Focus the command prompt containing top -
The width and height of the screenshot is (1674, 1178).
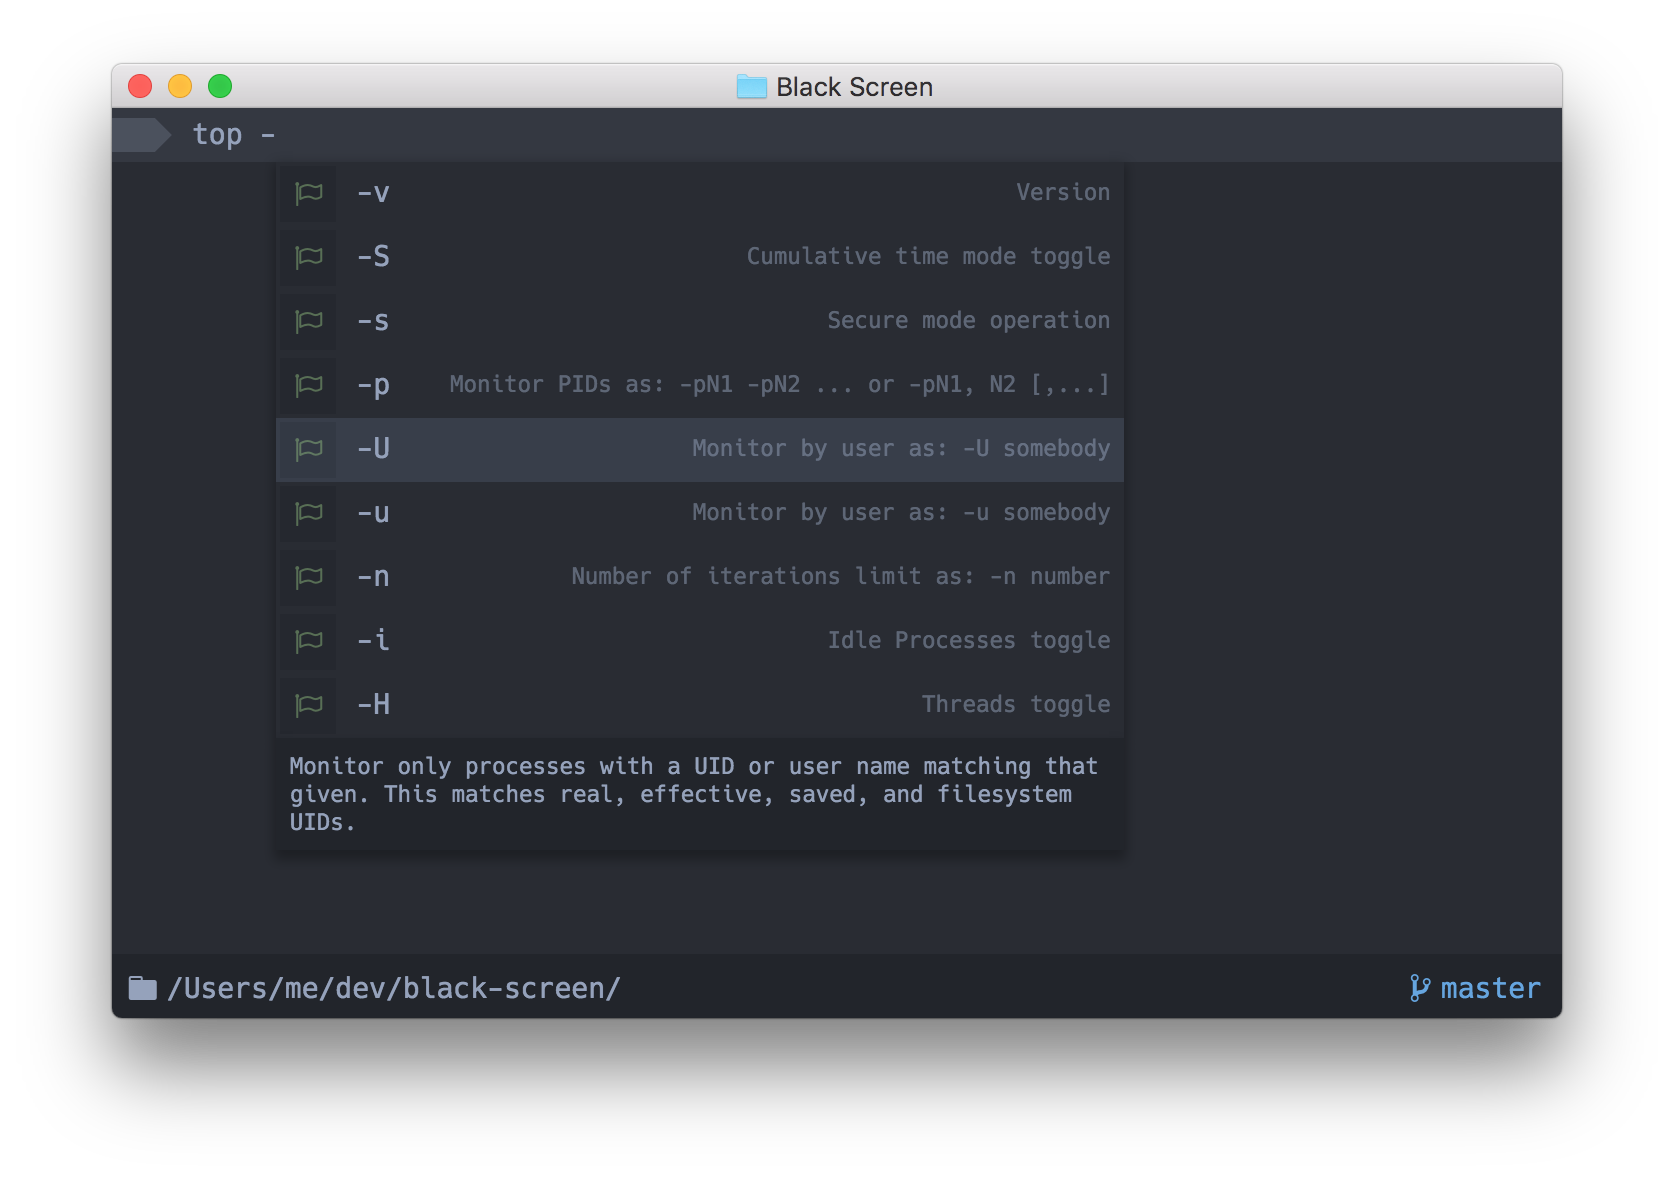coord(837,135)
